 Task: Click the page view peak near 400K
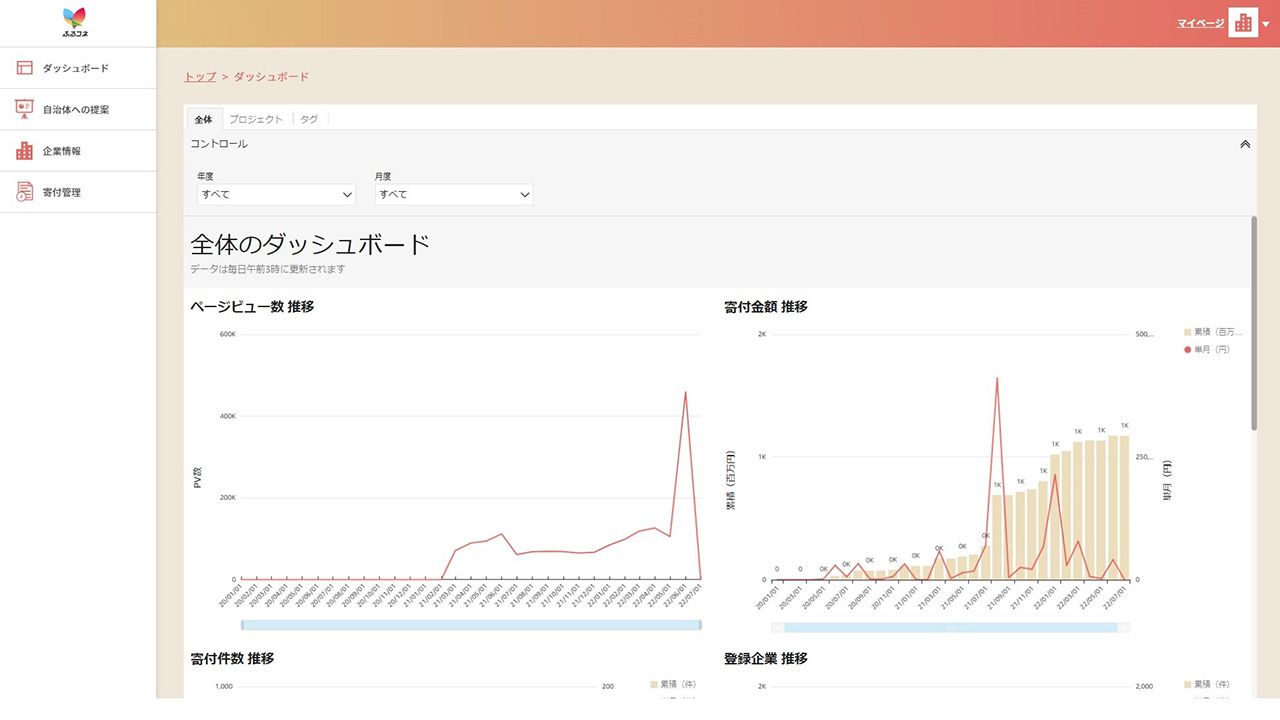pyautogui.click(x=685, y=393)
